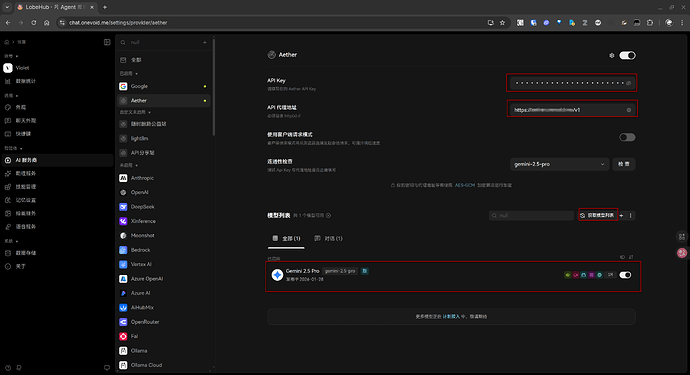
Task: Select the AiHubMix provider
Action: [163, 307]
